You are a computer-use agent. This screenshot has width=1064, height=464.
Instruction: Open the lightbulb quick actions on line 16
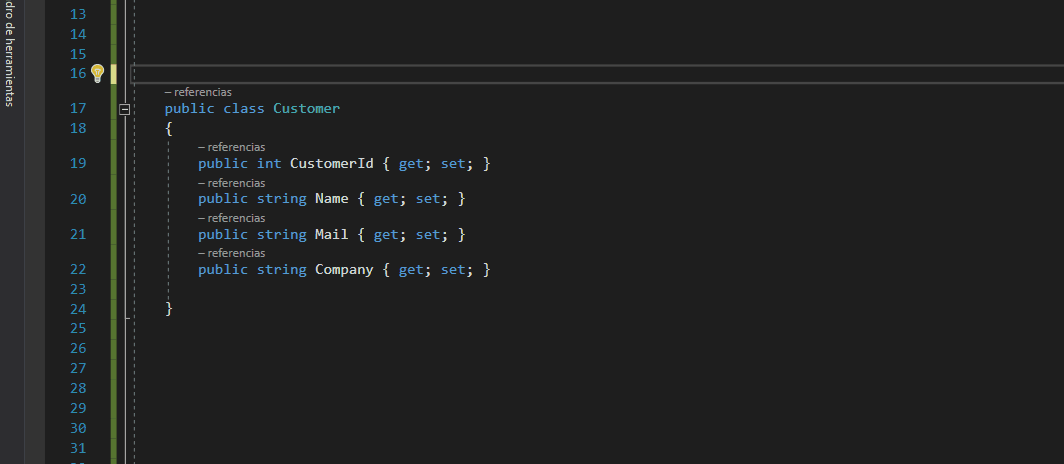coord(97,73)
